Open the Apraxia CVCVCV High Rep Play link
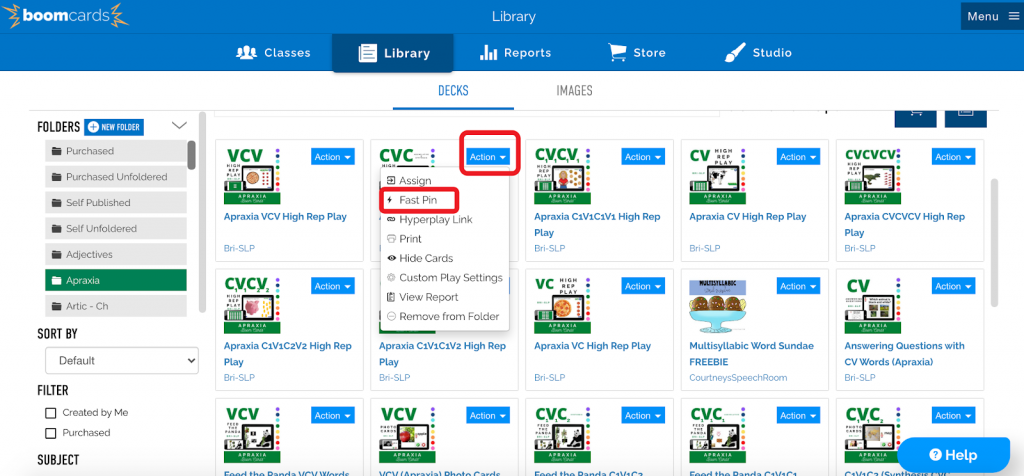Viewport: 1024px width, 476px height. pos(904,225)
